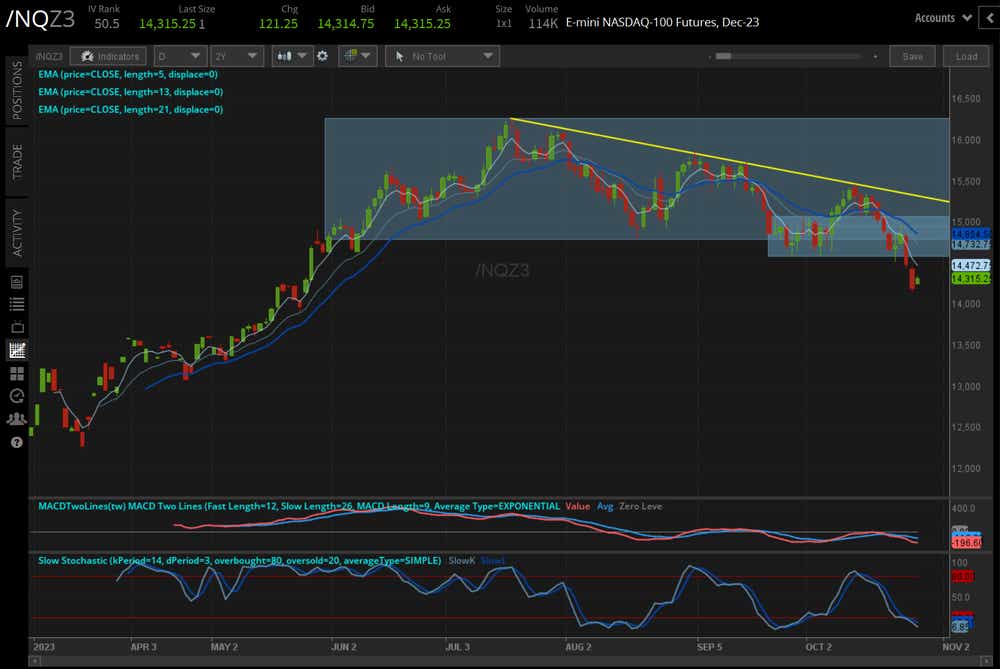Click the MACD Avg legend label
Viewport: 1000px width, 669px height.
point(605,506)
